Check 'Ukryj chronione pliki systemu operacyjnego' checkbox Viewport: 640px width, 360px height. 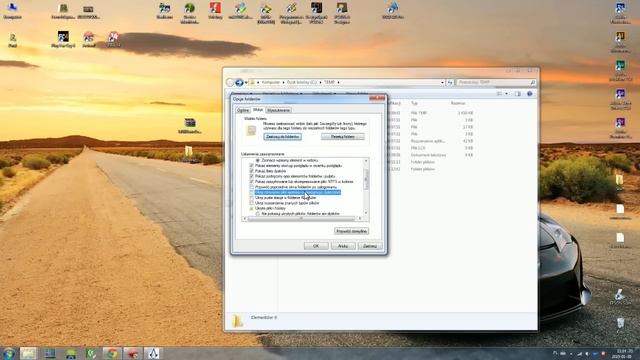point(251,192)
